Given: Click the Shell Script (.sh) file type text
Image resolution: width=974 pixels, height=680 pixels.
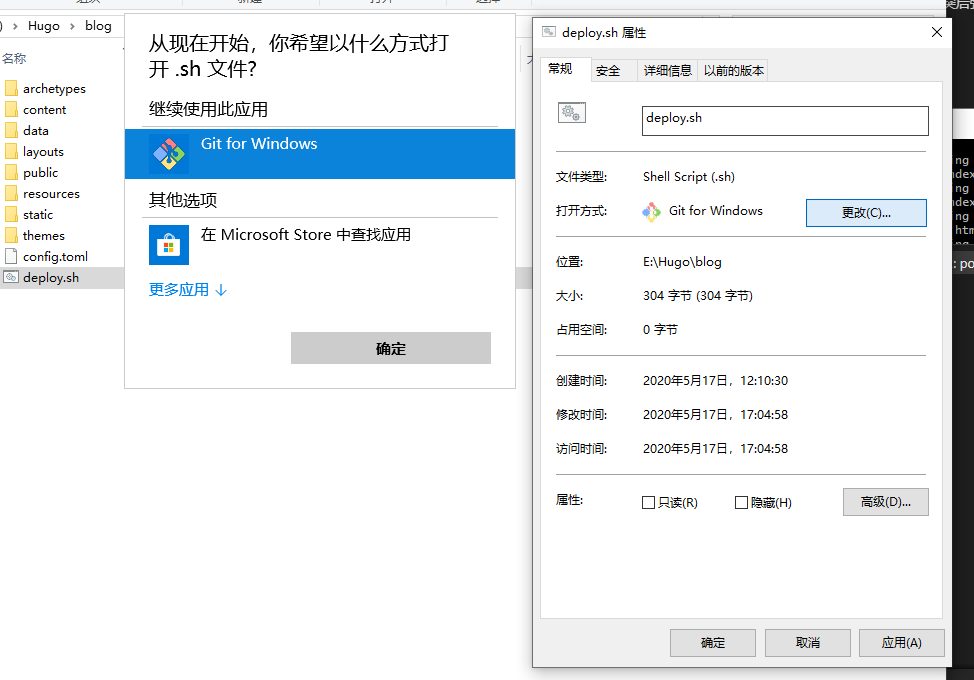Looking at the screenshot, I should [688, 177].
